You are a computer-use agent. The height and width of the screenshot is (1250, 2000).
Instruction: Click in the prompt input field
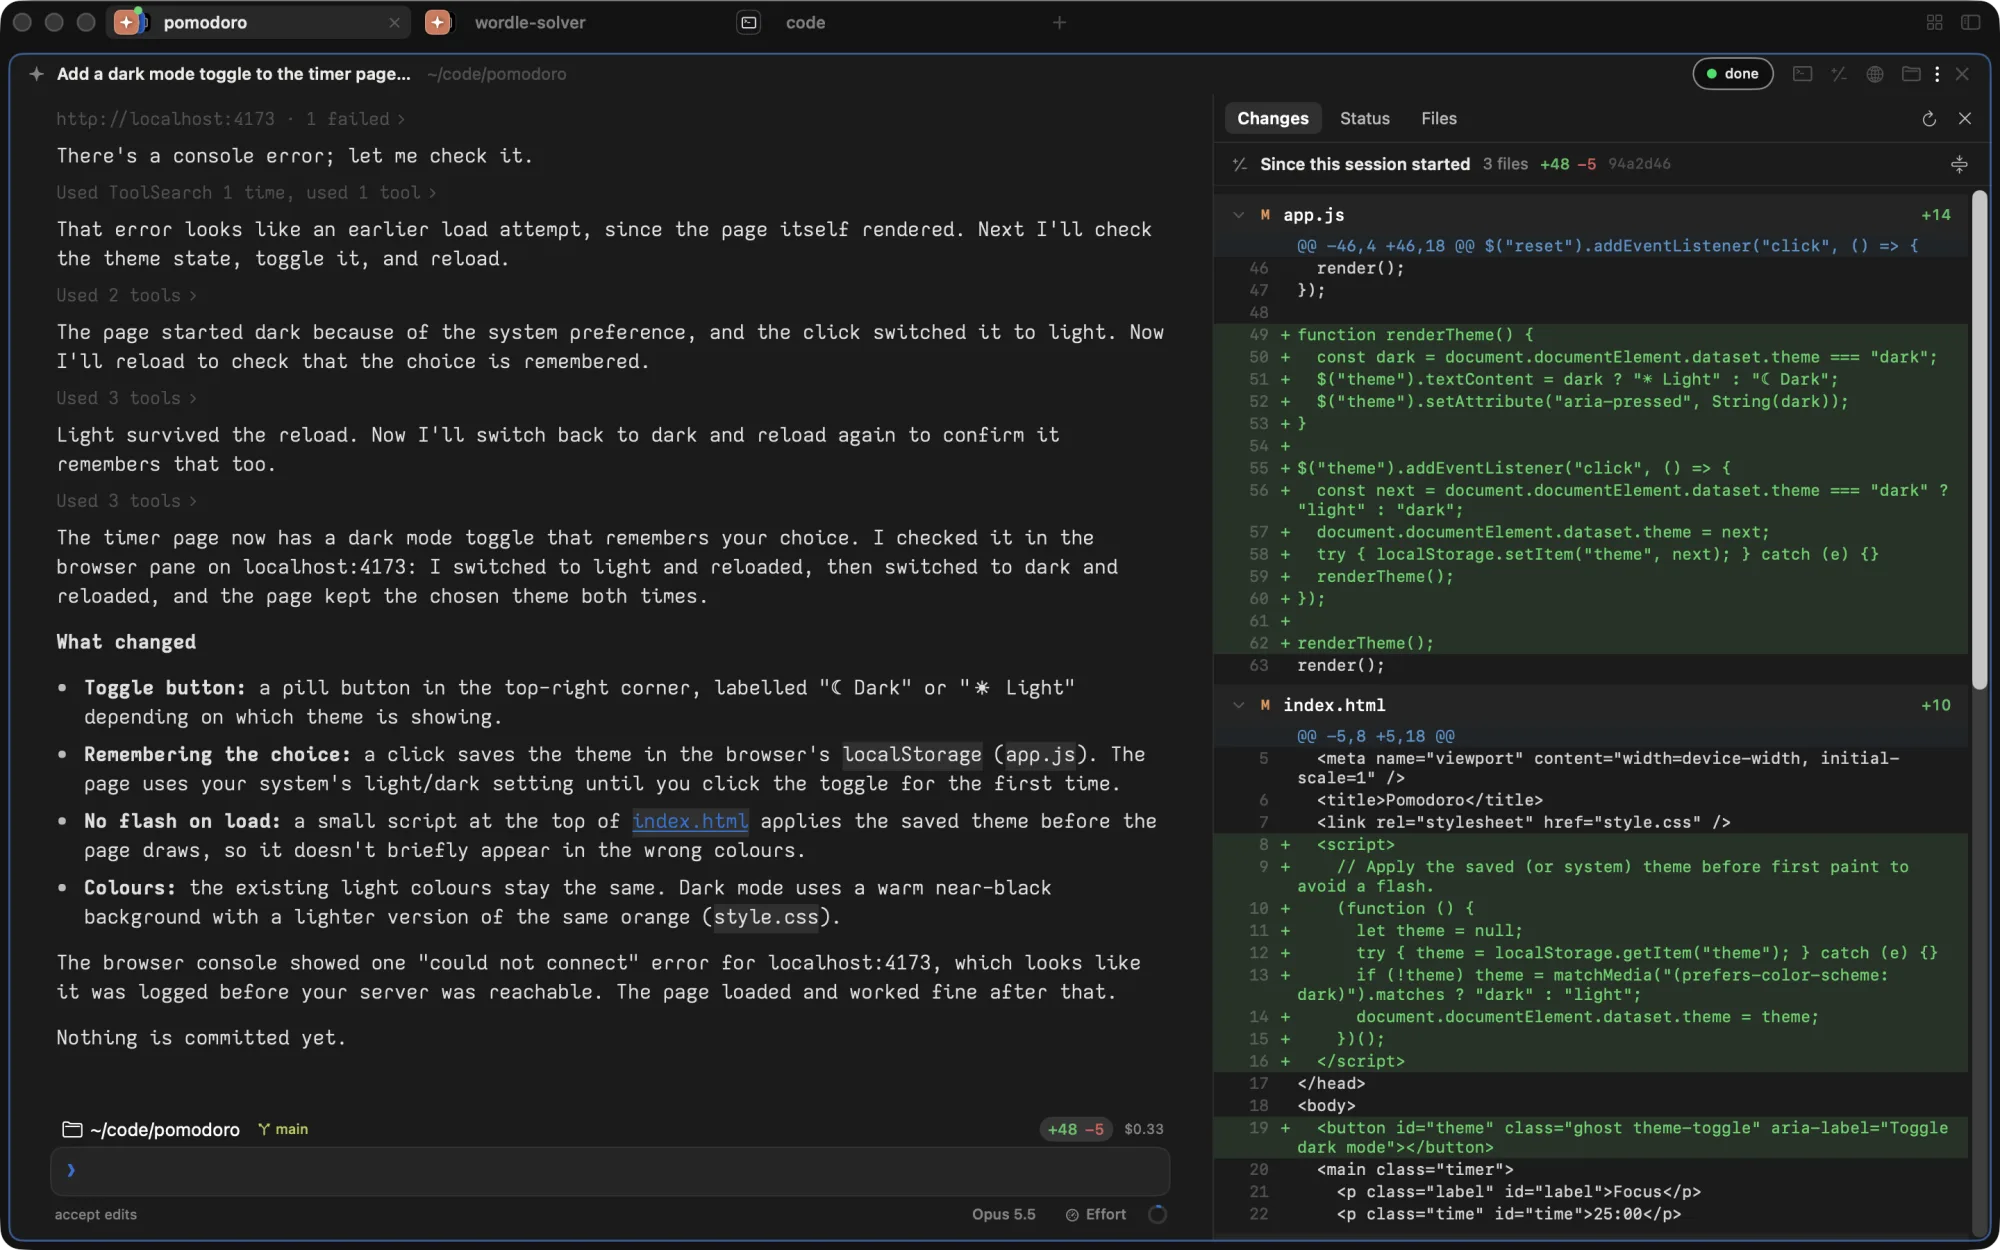pyautogui.click(x=610, y=1171)
